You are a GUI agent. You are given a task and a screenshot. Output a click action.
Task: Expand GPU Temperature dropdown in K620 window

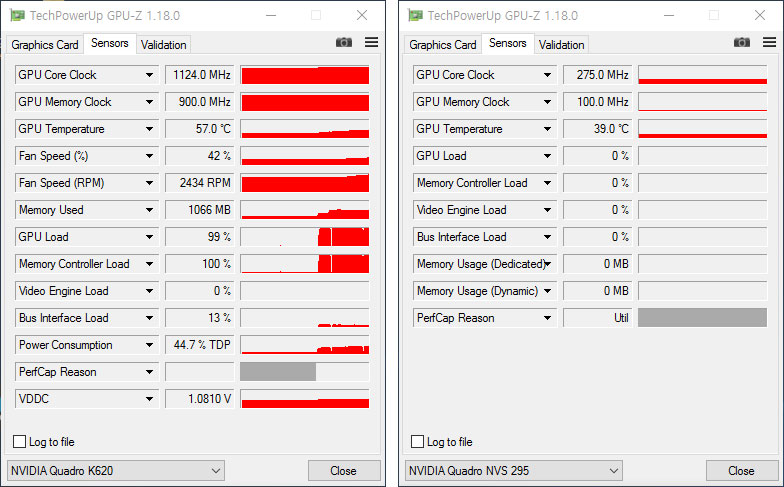click(x=150, y=129)
